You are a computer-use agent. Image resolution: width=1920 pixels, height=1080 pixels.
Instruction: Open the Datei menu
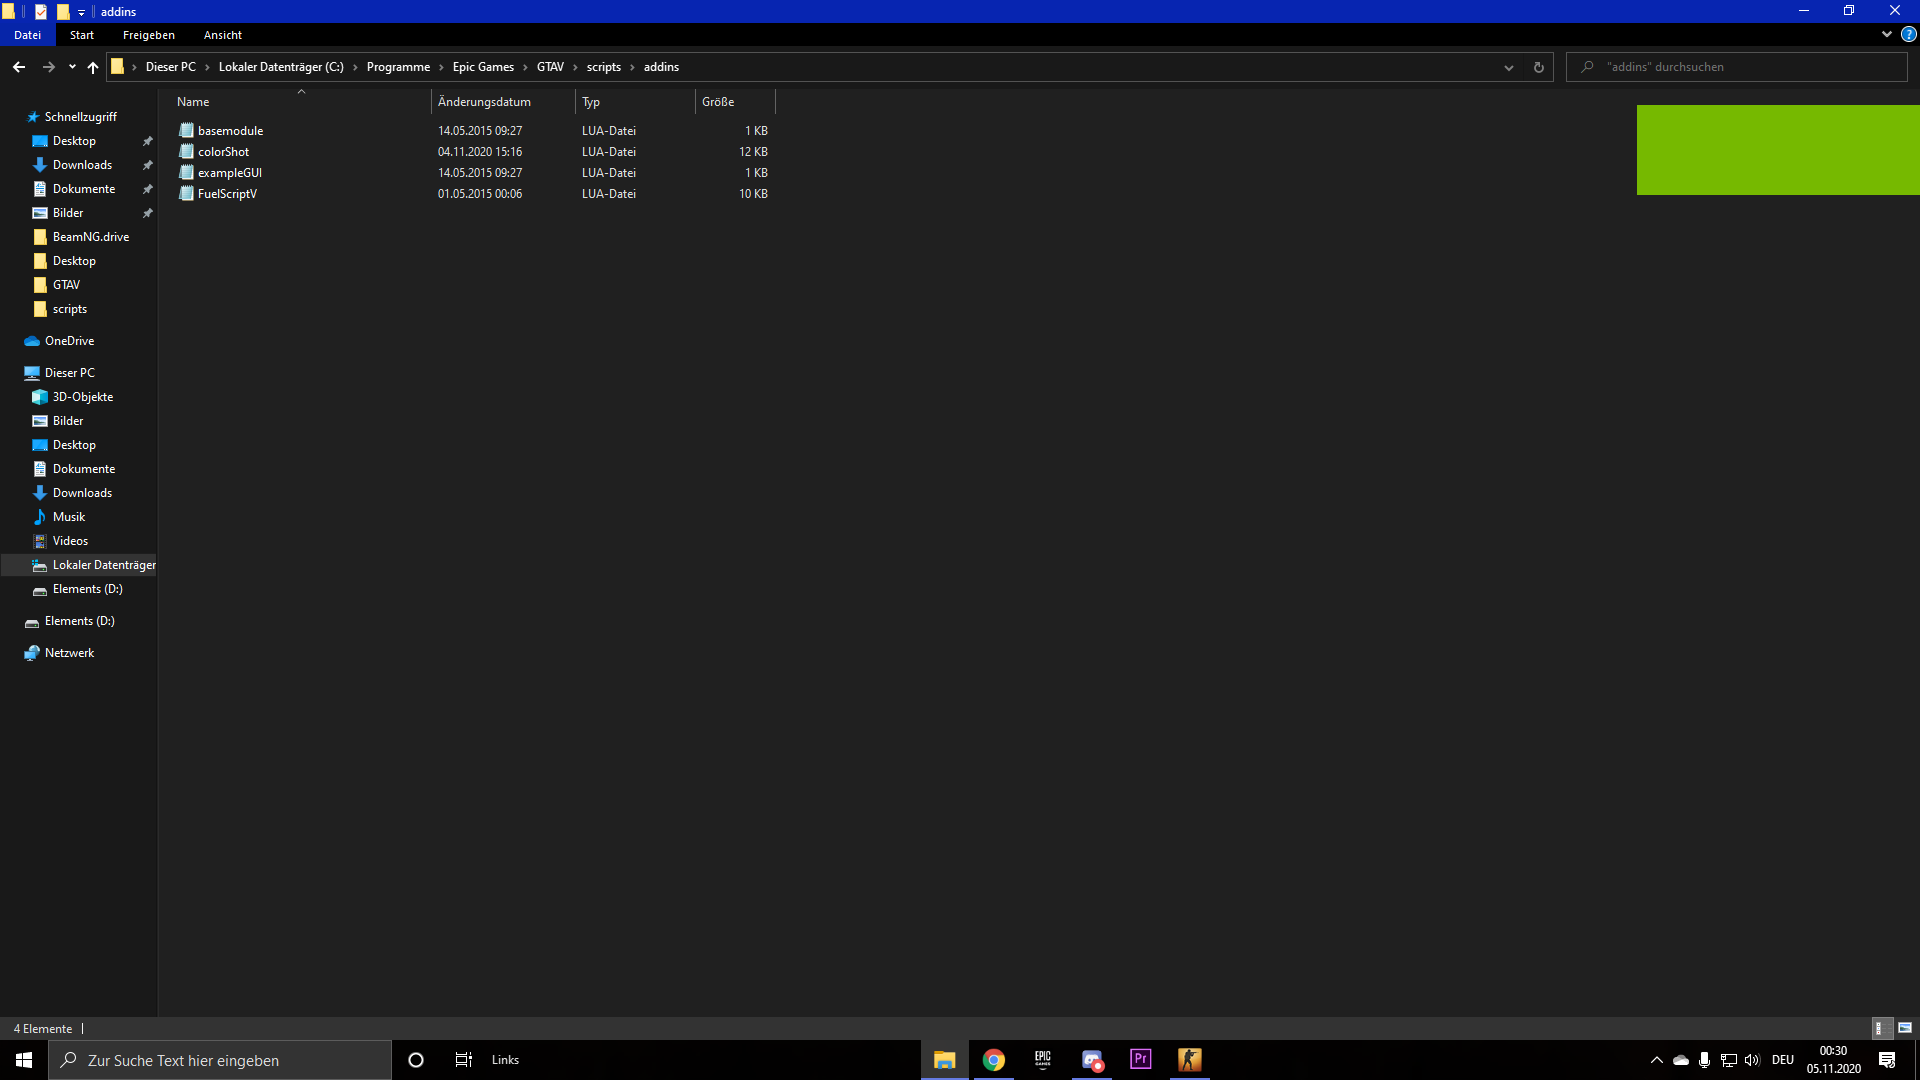(27, 35)
